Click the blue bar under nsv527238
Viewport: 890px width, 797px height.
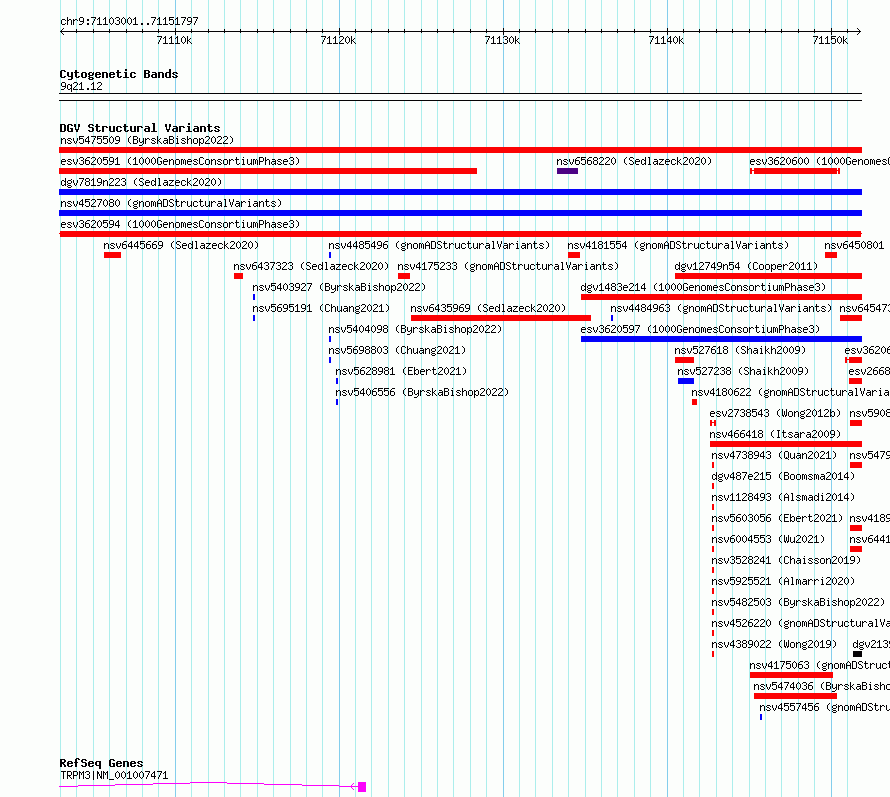point(686,381)
